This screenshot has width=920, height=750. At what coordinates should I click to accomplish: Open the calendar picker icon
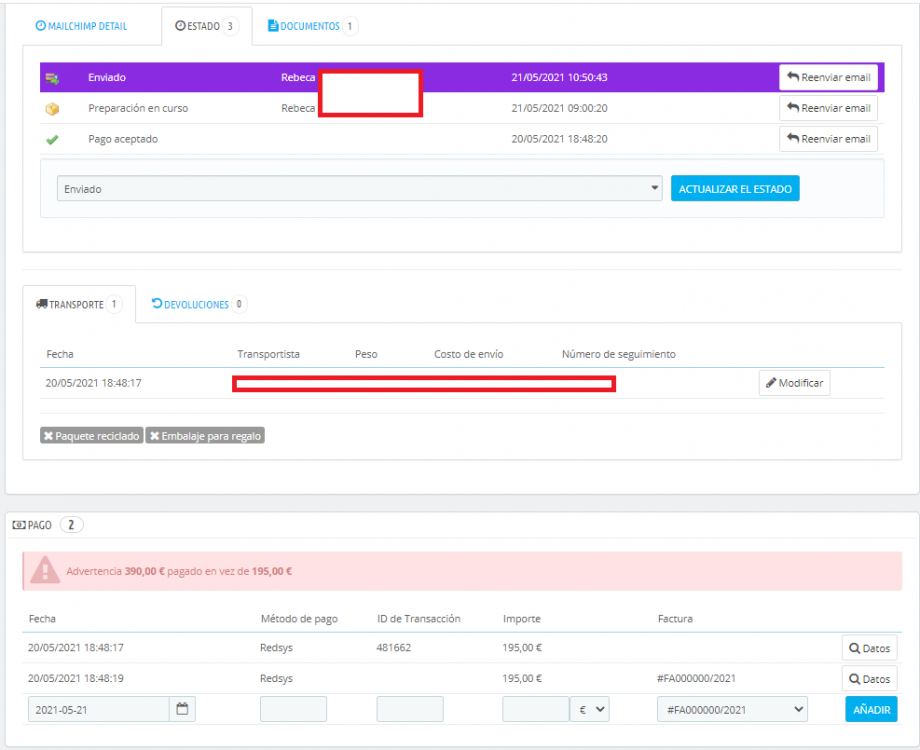182,710
